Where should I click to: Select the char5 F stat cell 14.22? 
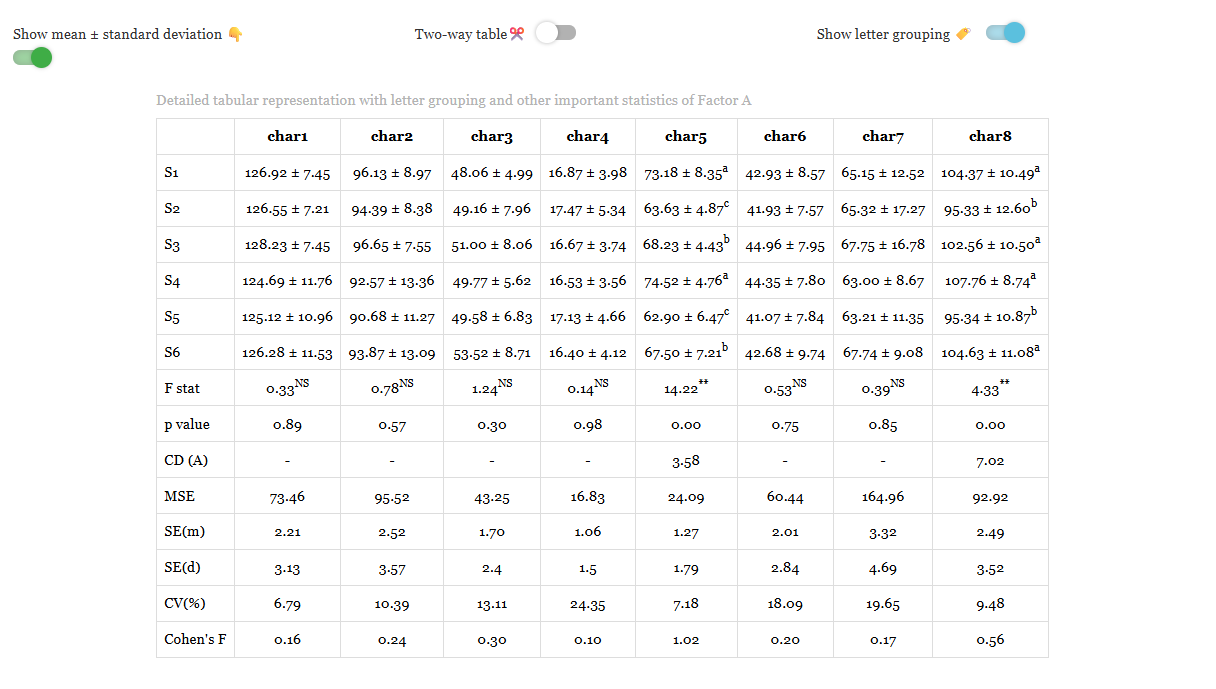[686, 388]
